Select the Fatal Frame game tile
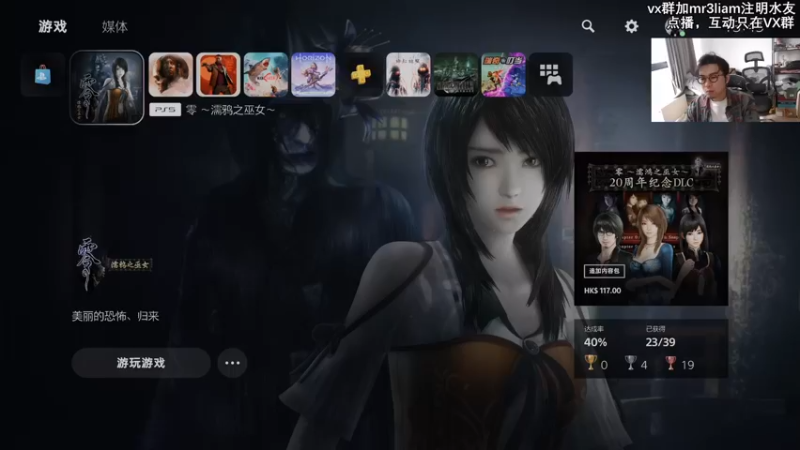 click(107, 87)
